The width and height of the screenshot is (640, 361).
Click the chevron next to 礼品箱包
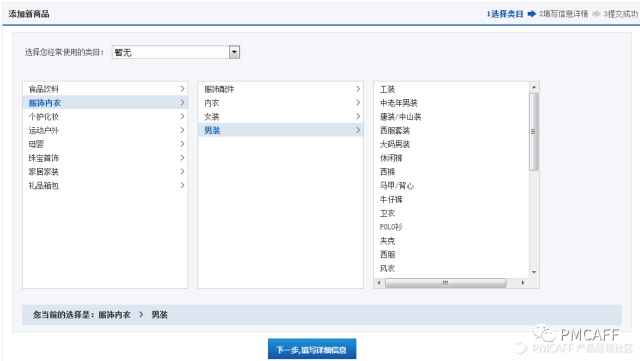182,185
